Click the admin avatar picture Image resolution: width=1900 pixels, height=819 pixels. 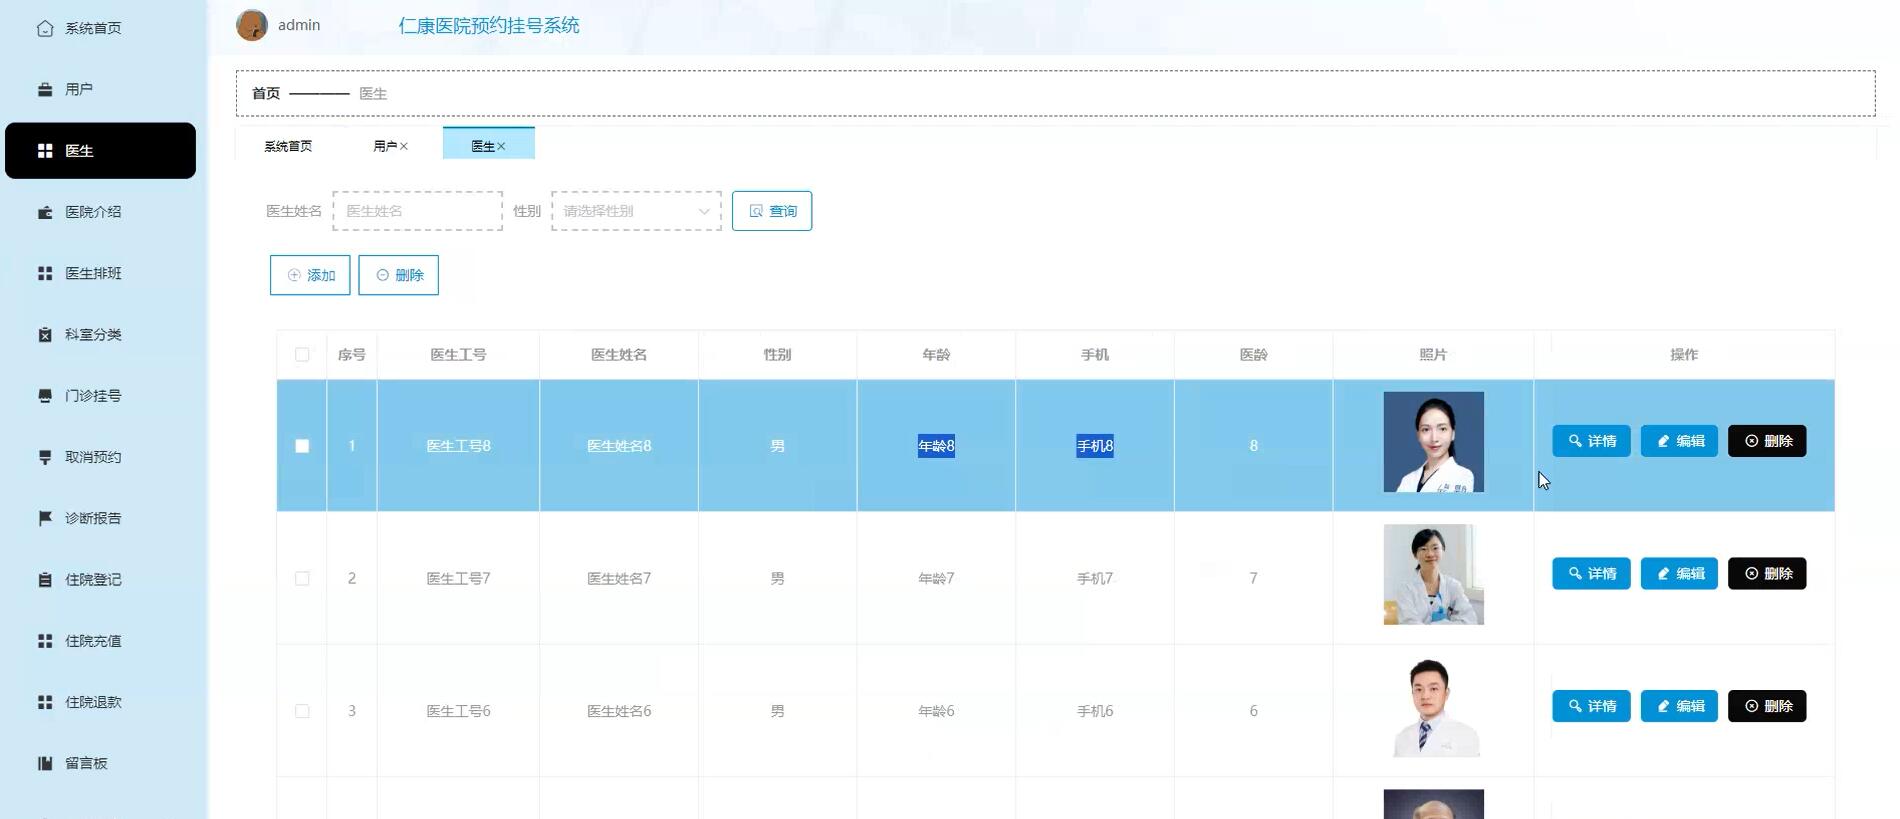coord(252,25)
